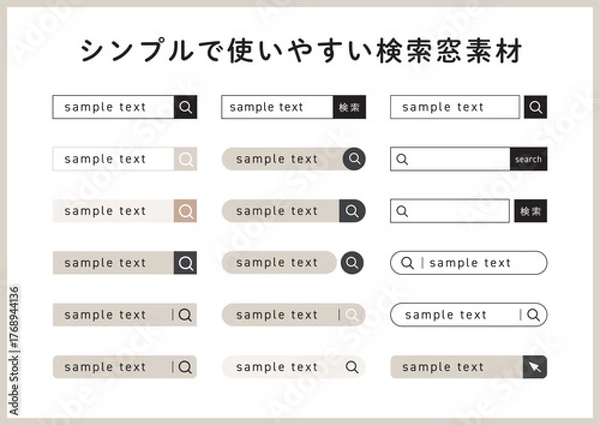Click magnifier icon preceding "sample text" in white pill

coord(407,263)
